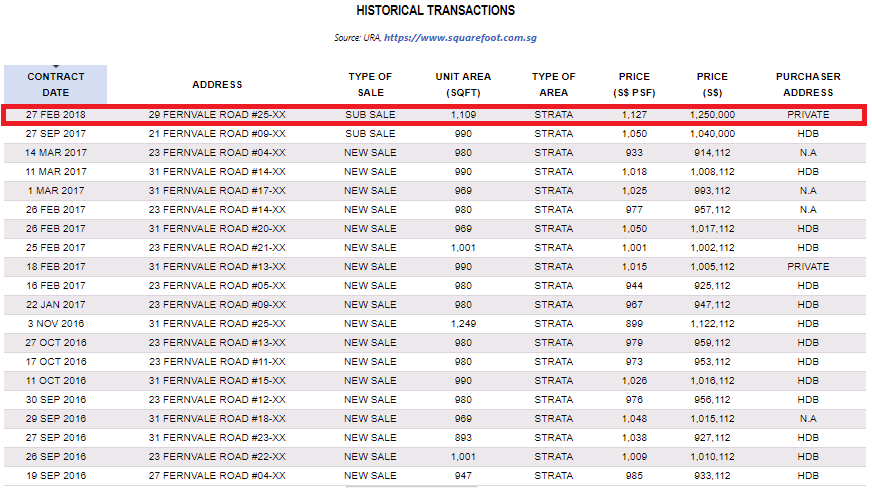Click the PURCHASER ADDRESS column header
Viewport: 872px width, 488px height.
tap(808, 84)
